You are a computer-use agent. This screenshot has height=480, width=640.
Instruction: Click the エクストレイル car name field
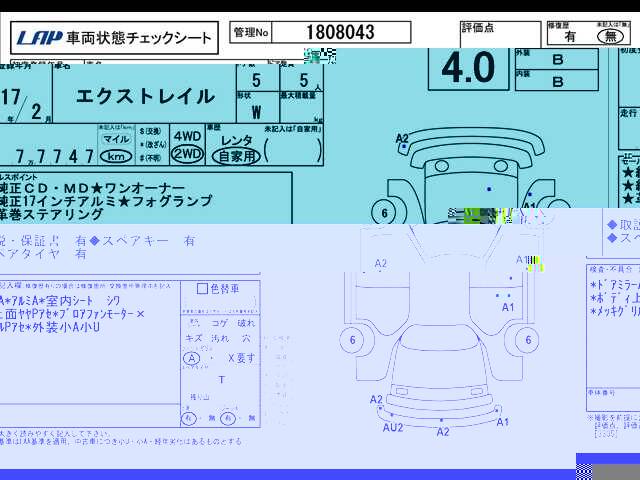click(x=144, y=96)
